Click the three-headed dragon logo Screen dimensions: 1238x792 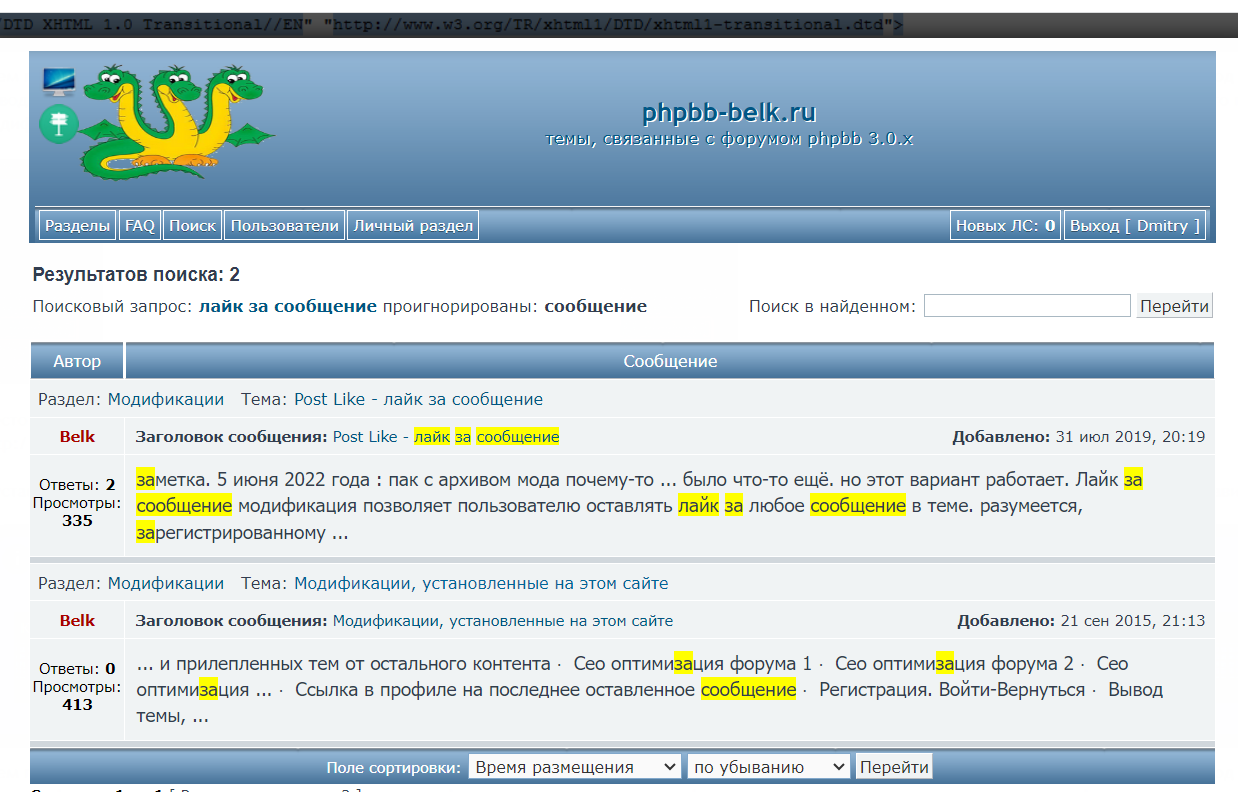(x=178, y=121)
